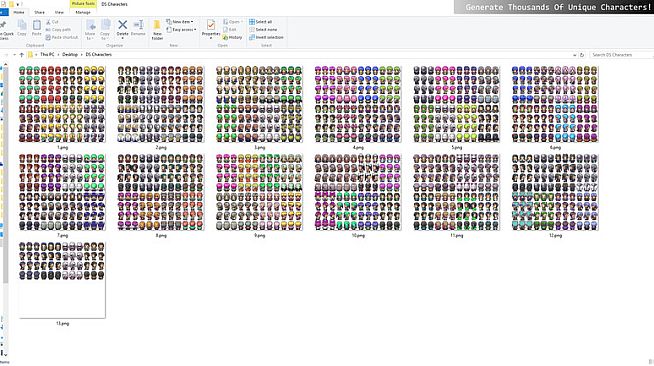Click the navigation pane vertical scrollbar

click(5, 175)
